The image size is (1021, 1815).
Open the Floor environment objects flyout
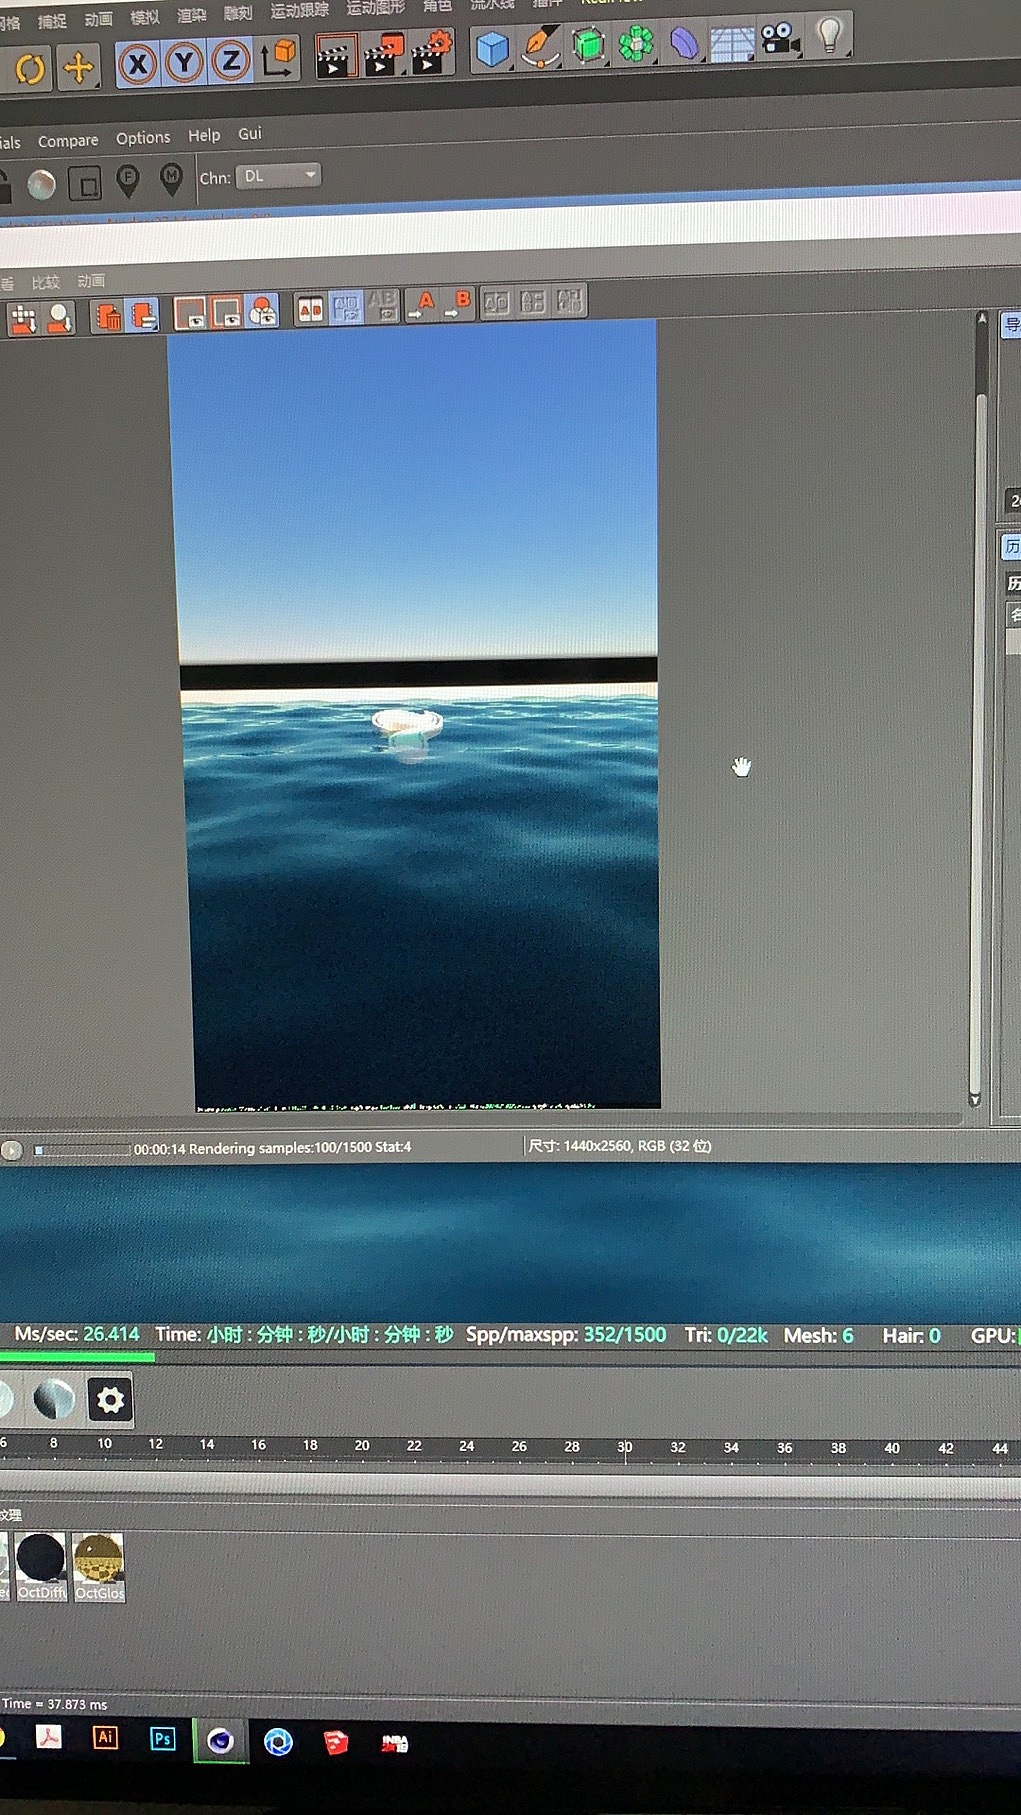tap(732, 43)
